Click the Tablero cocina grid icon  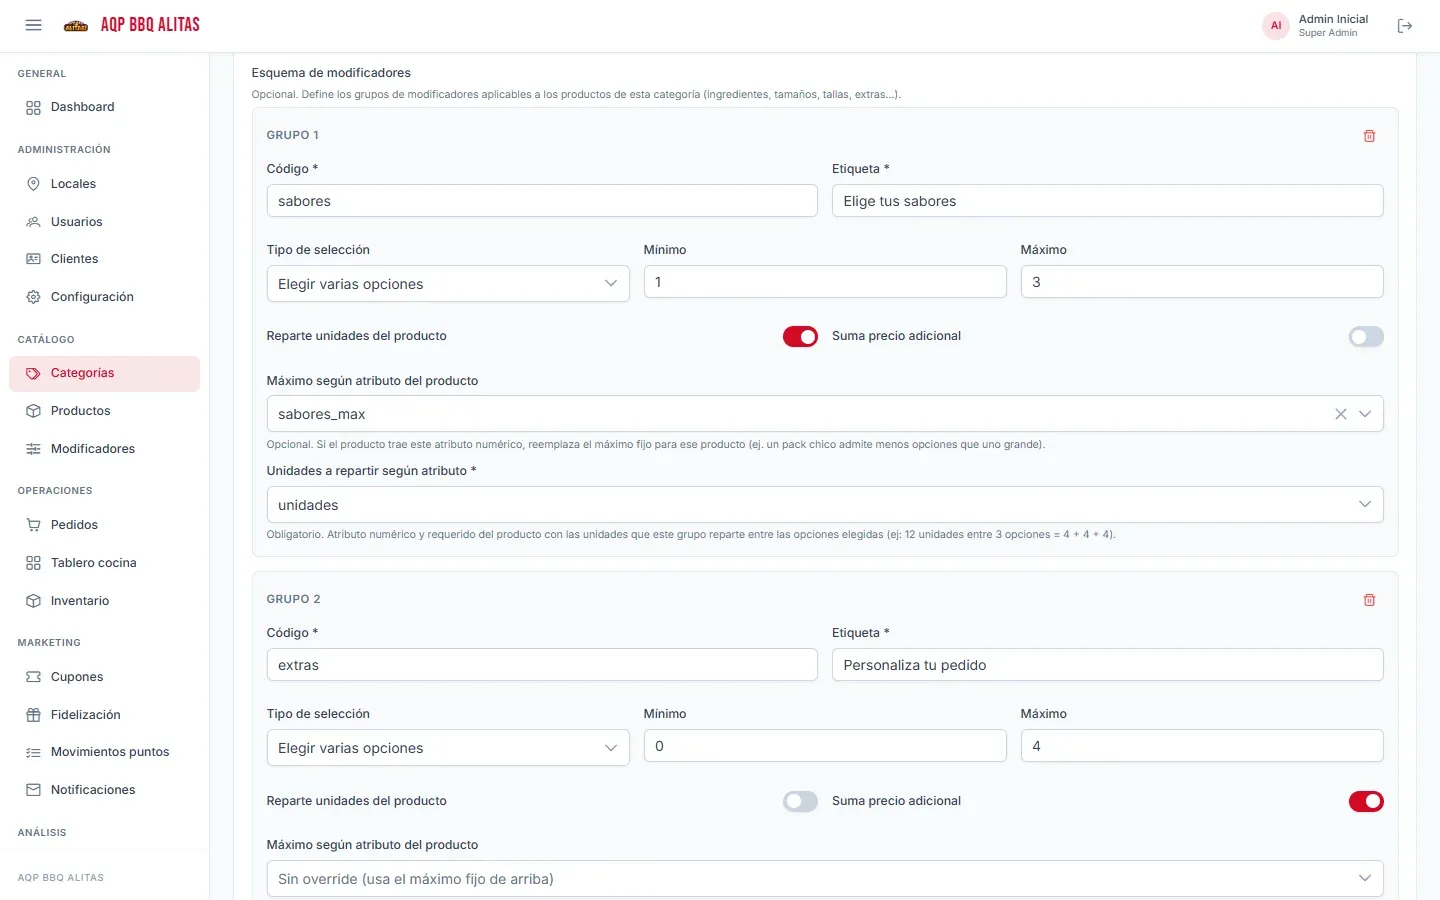coord(33,563)
